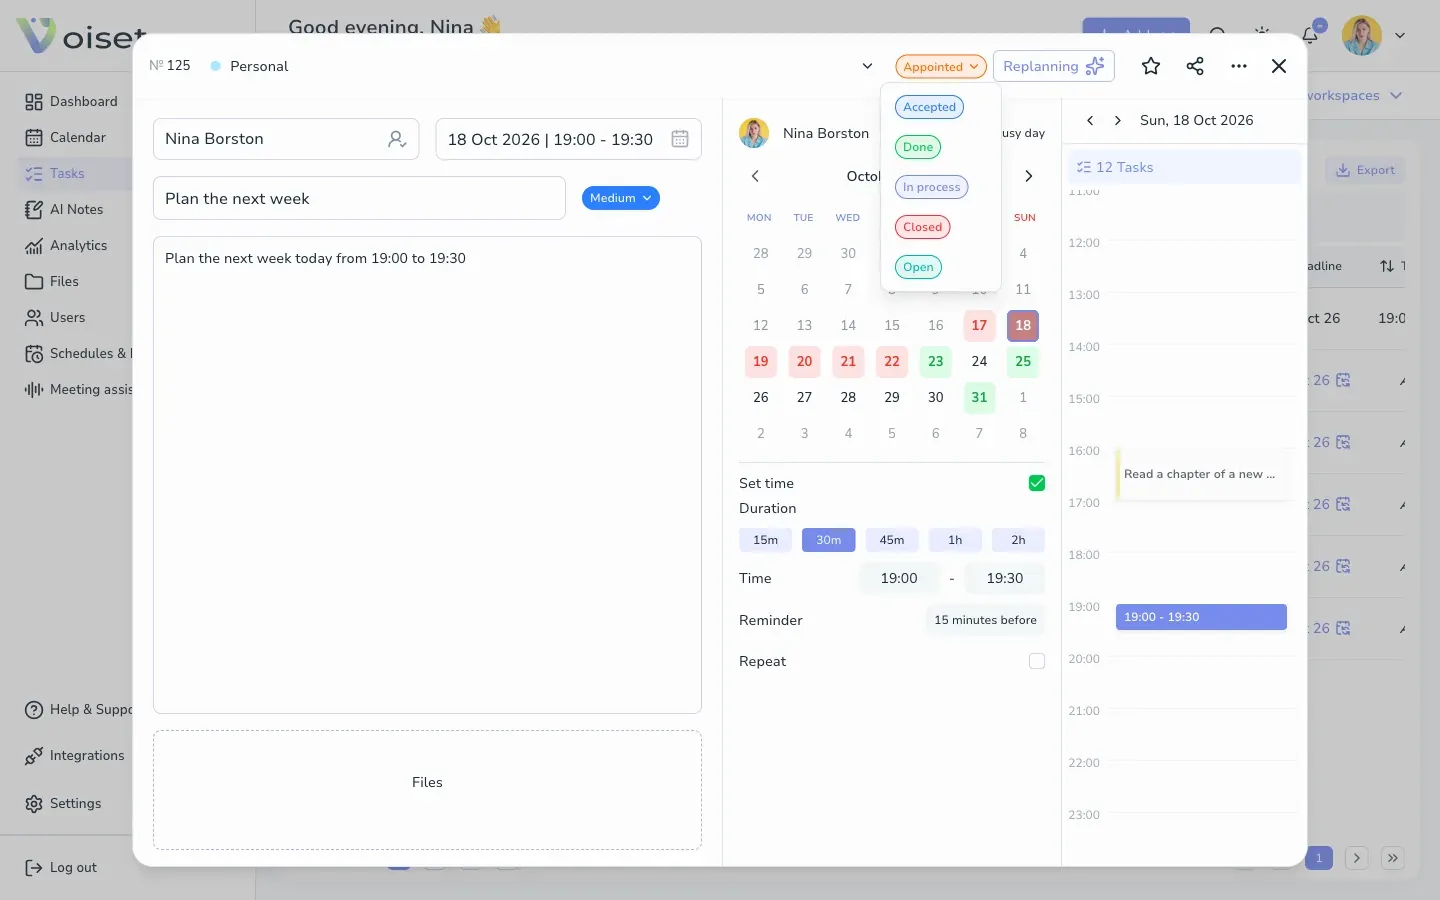
Task: Open the Medium priority dropdown
Action: [621, 198]
